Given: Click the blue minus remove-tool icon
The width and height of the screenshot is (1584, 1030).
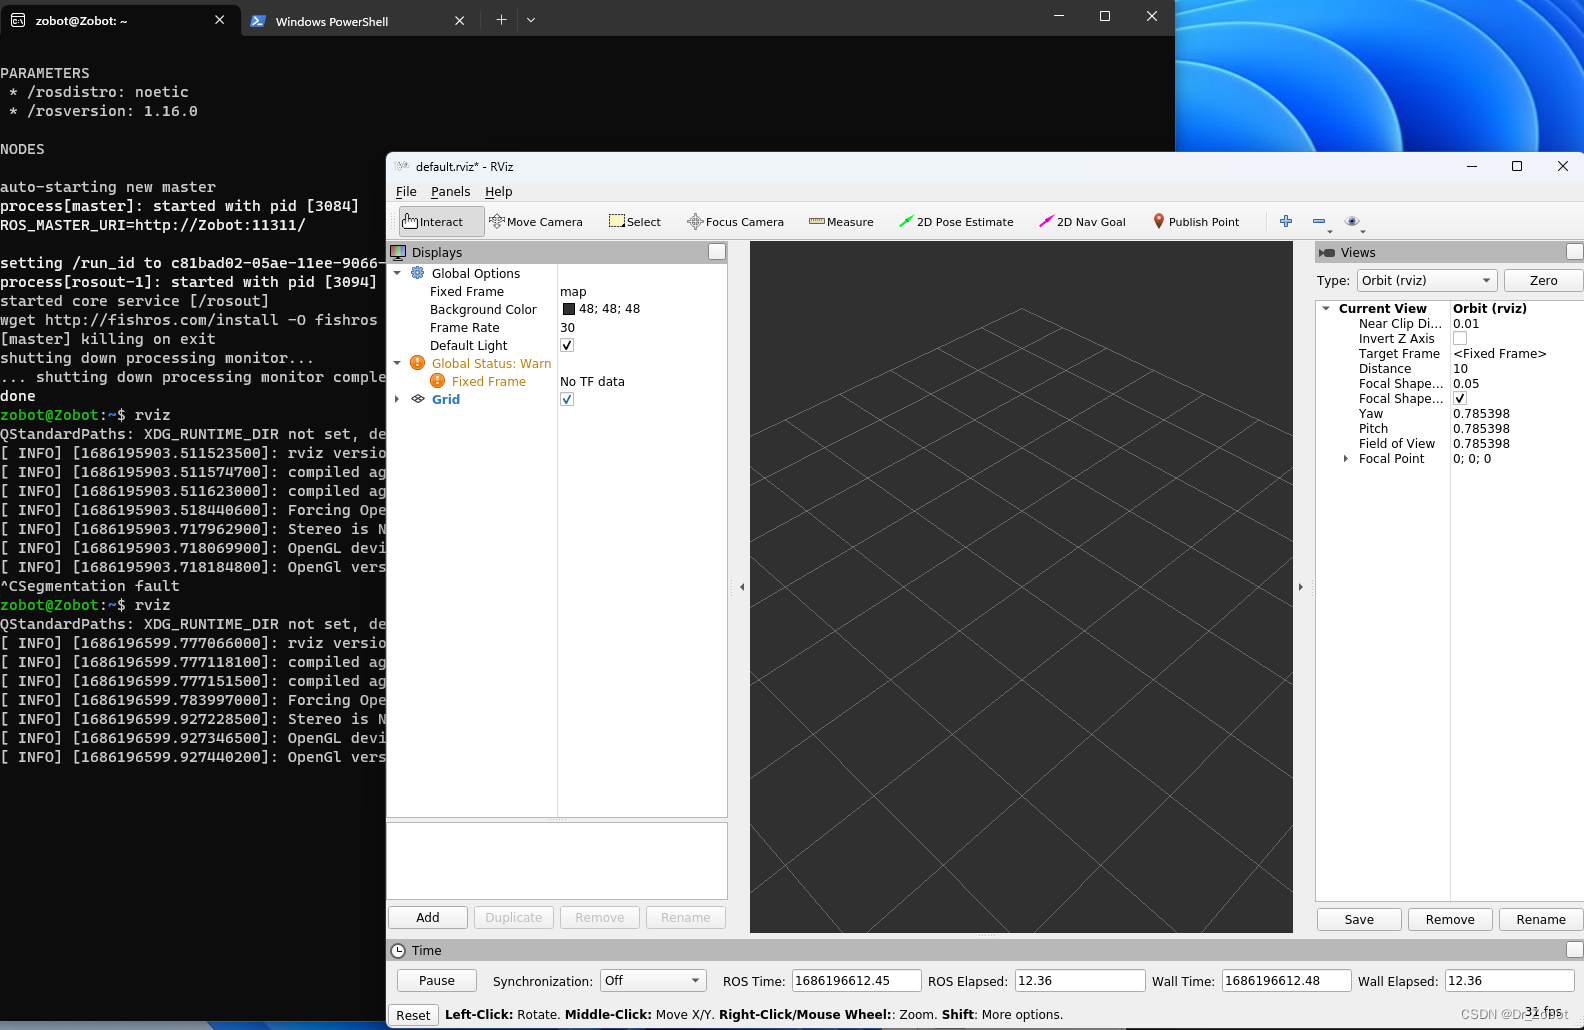Looking at the screenshot, I should pyautogui.click(x=1319, y=221).
